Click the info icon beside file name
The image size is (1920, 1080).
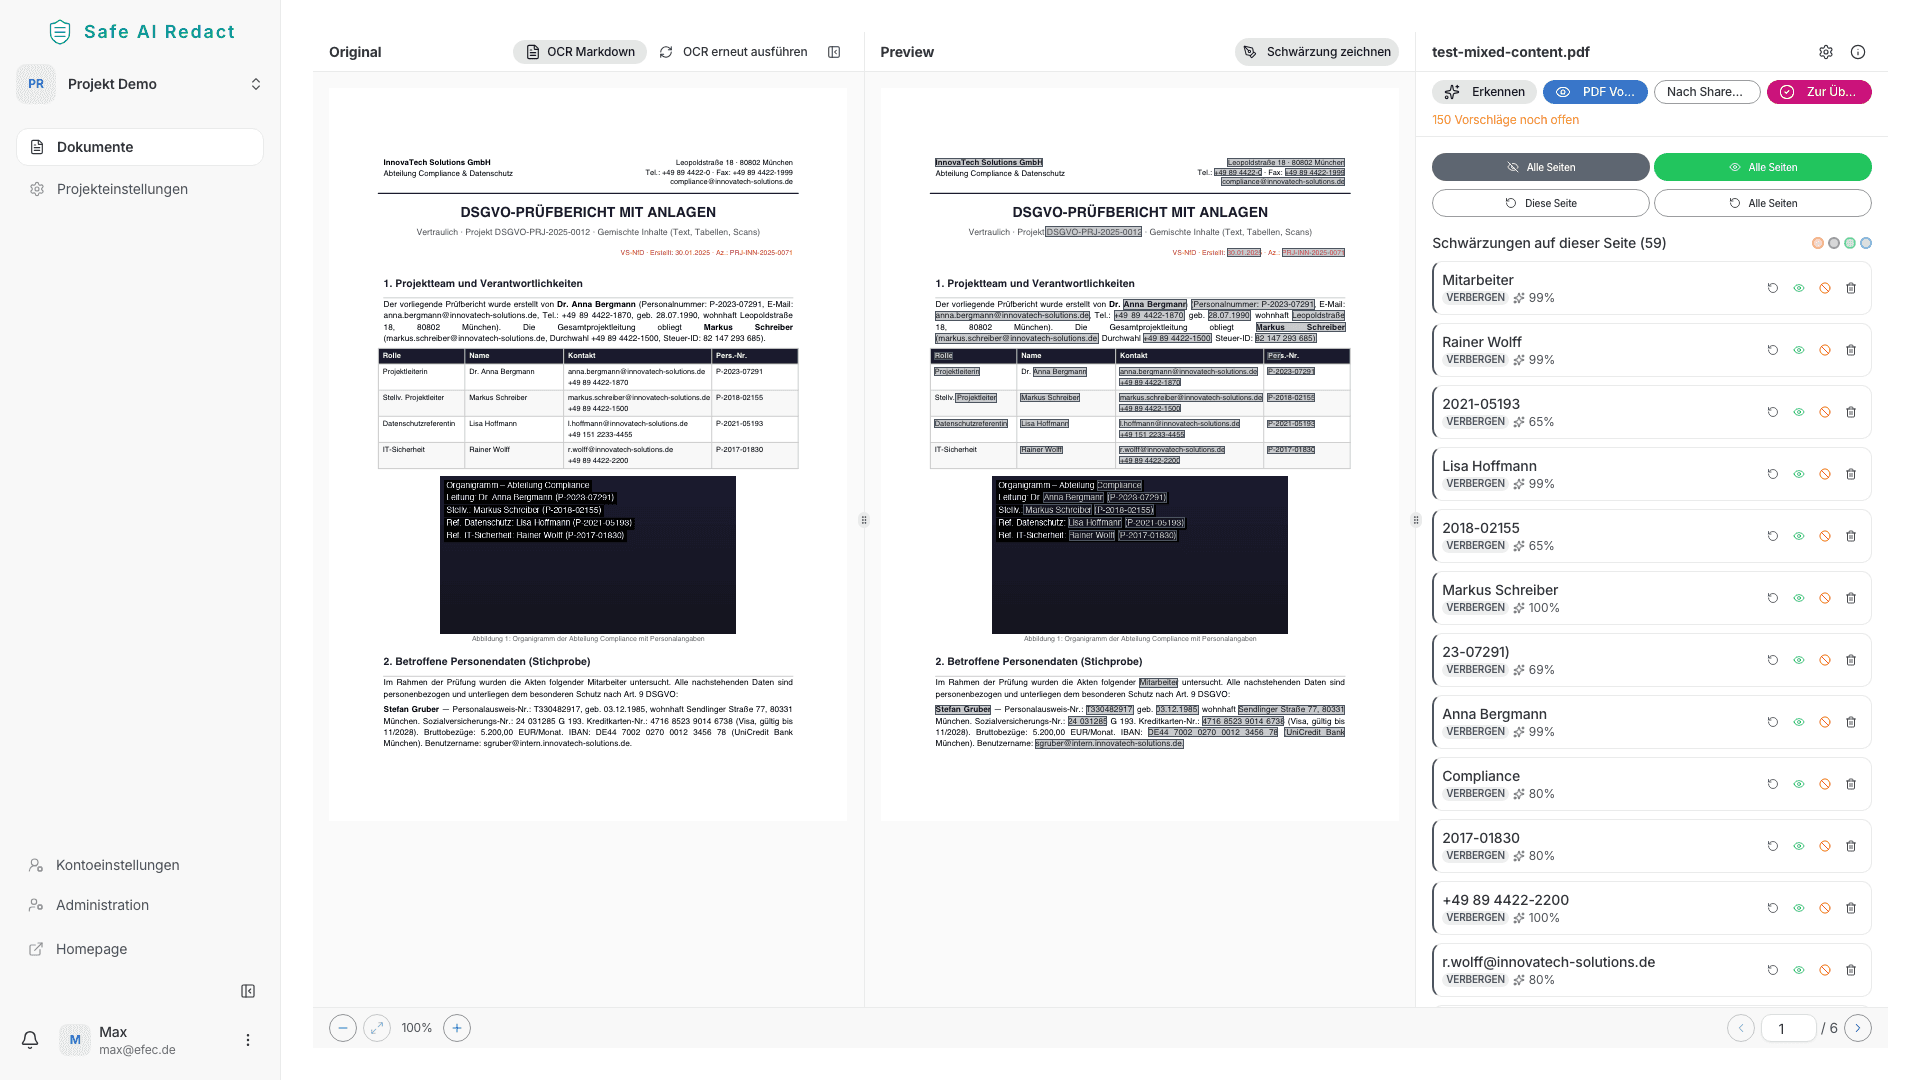(1858, 52)
